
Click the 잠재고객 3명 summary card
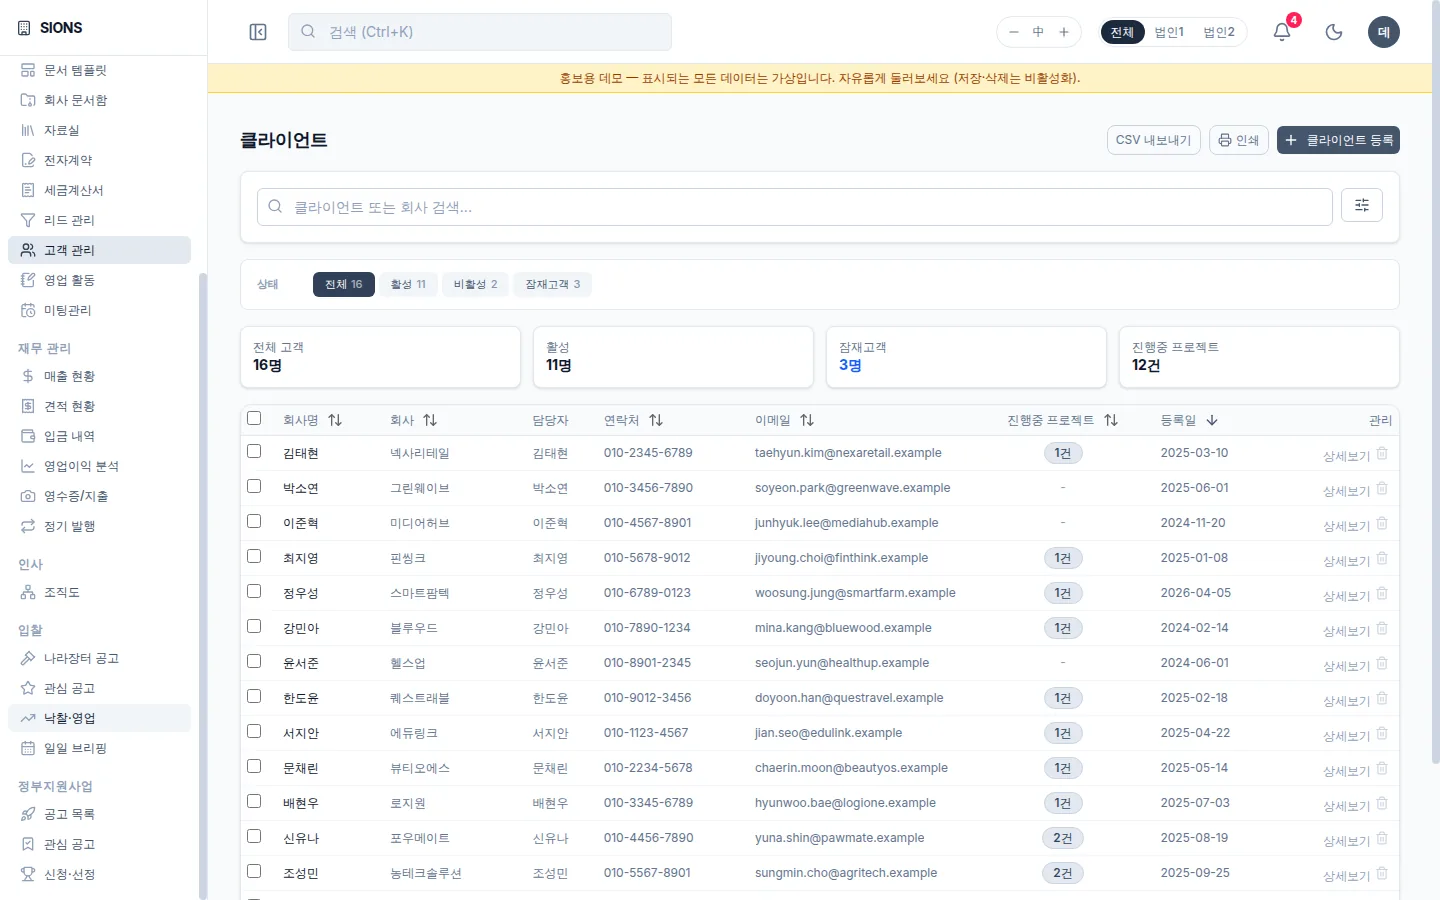pyautogui.click(x=966, y=357)
